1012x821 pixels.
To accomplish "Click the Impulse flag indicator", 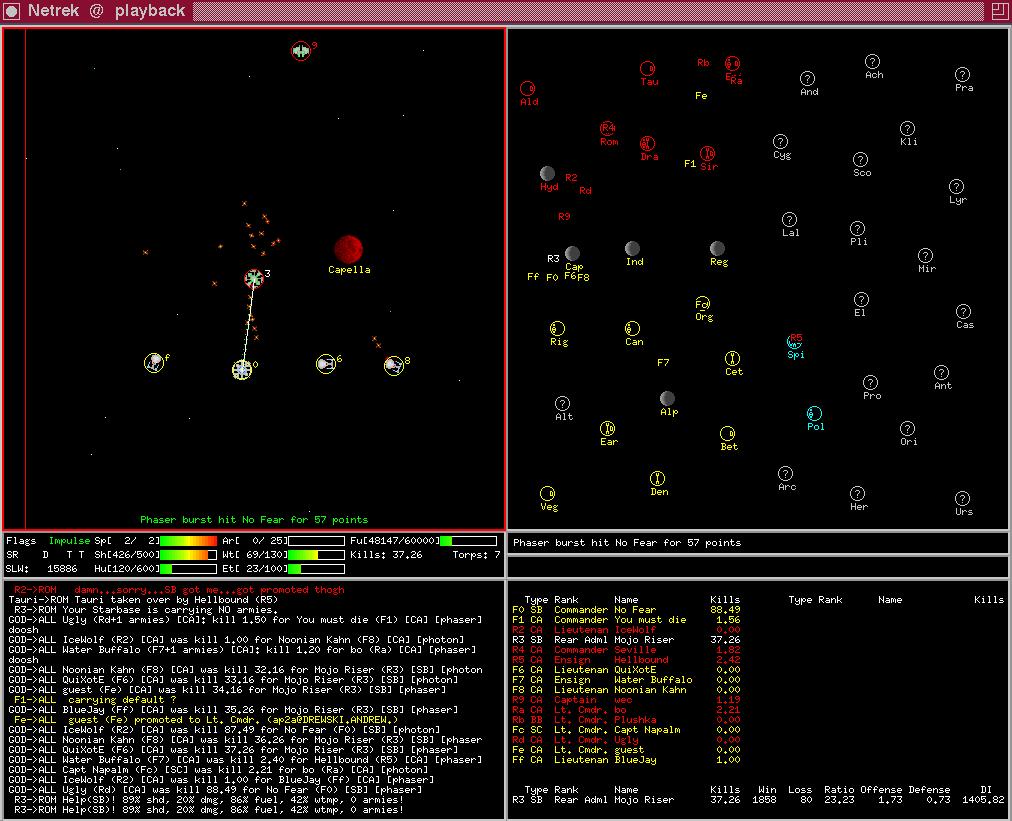I will [69, 541].
